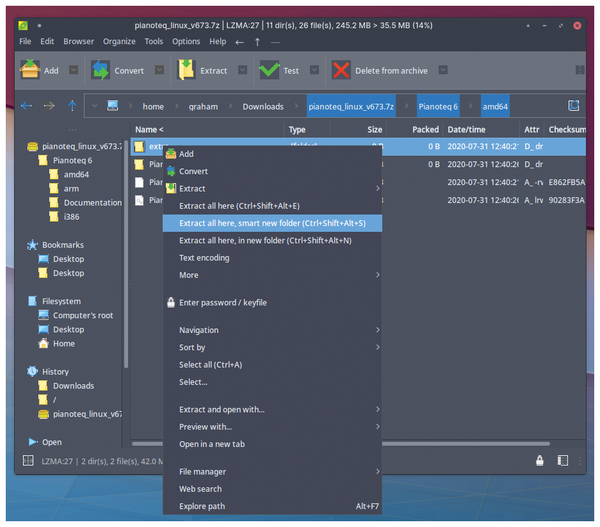Click the Bookmarks star icon
The height and width of the screenshot is (527, 600).
(33, 245)
